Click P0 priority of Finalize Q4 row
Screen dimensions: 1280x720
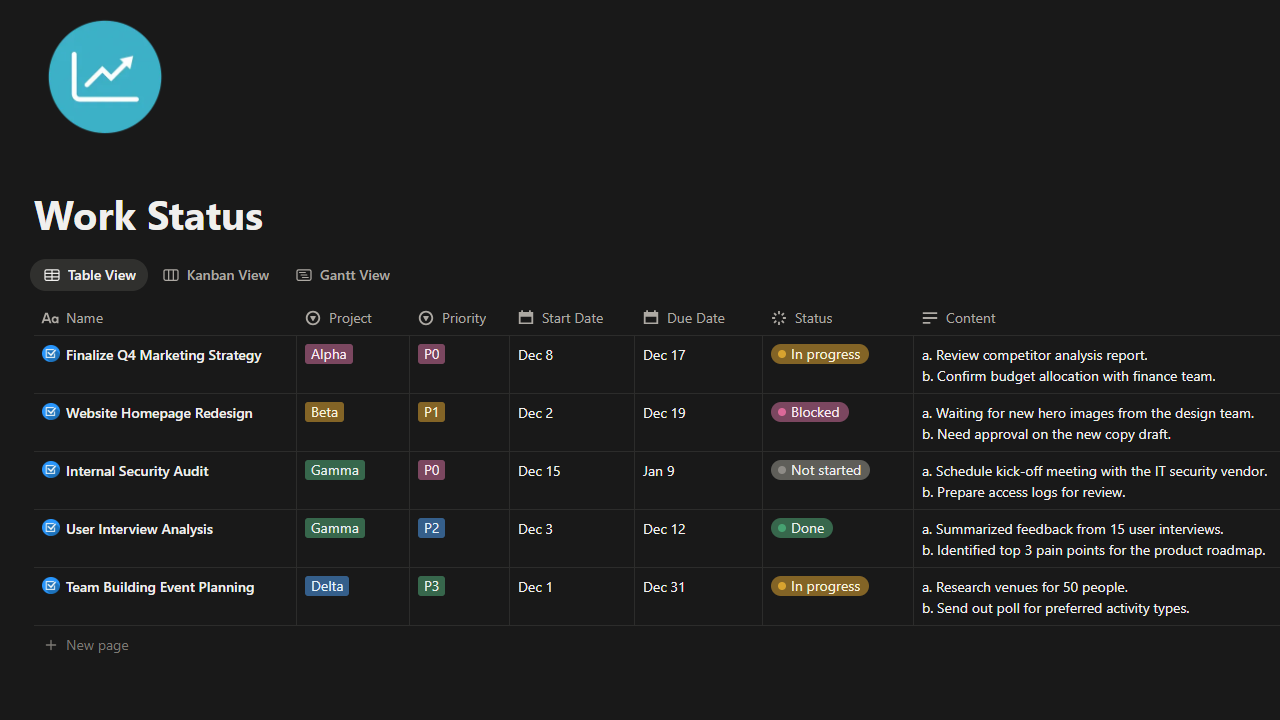431,354
